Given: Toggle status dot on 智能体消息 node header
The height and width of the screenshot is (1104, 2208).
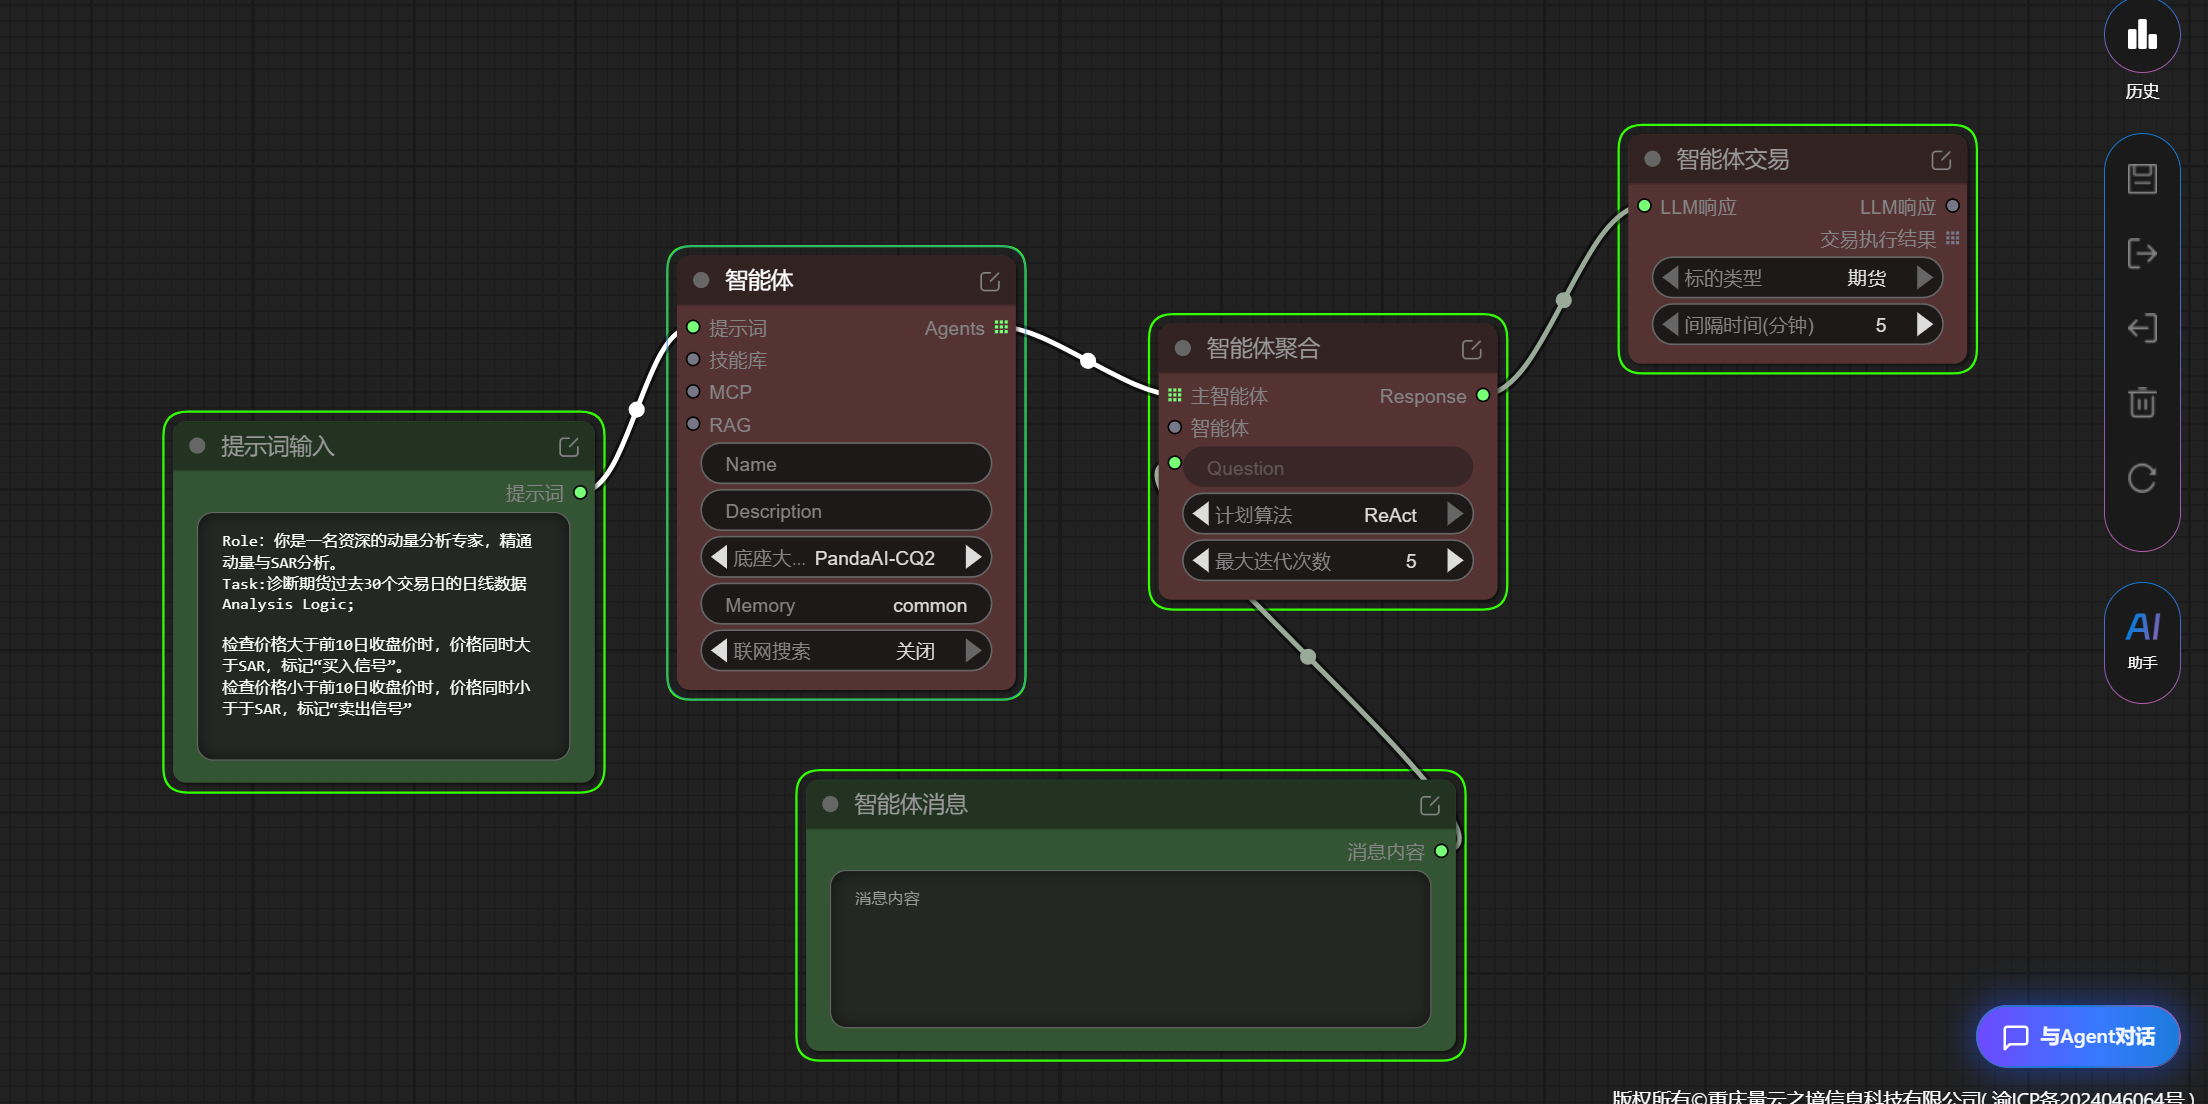Looking at the screenshot, I should pyautogui.click(x=830, y=804).
